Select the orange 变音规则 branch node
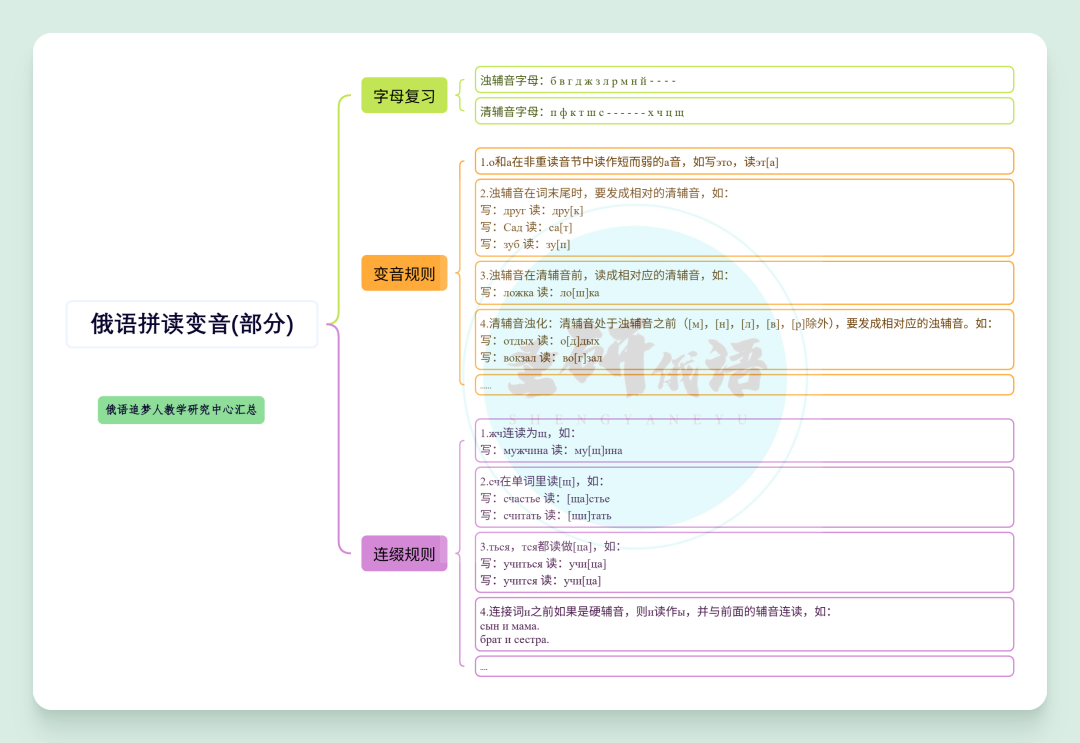The height and width of the screenshot is (743, 1080). 404,273
